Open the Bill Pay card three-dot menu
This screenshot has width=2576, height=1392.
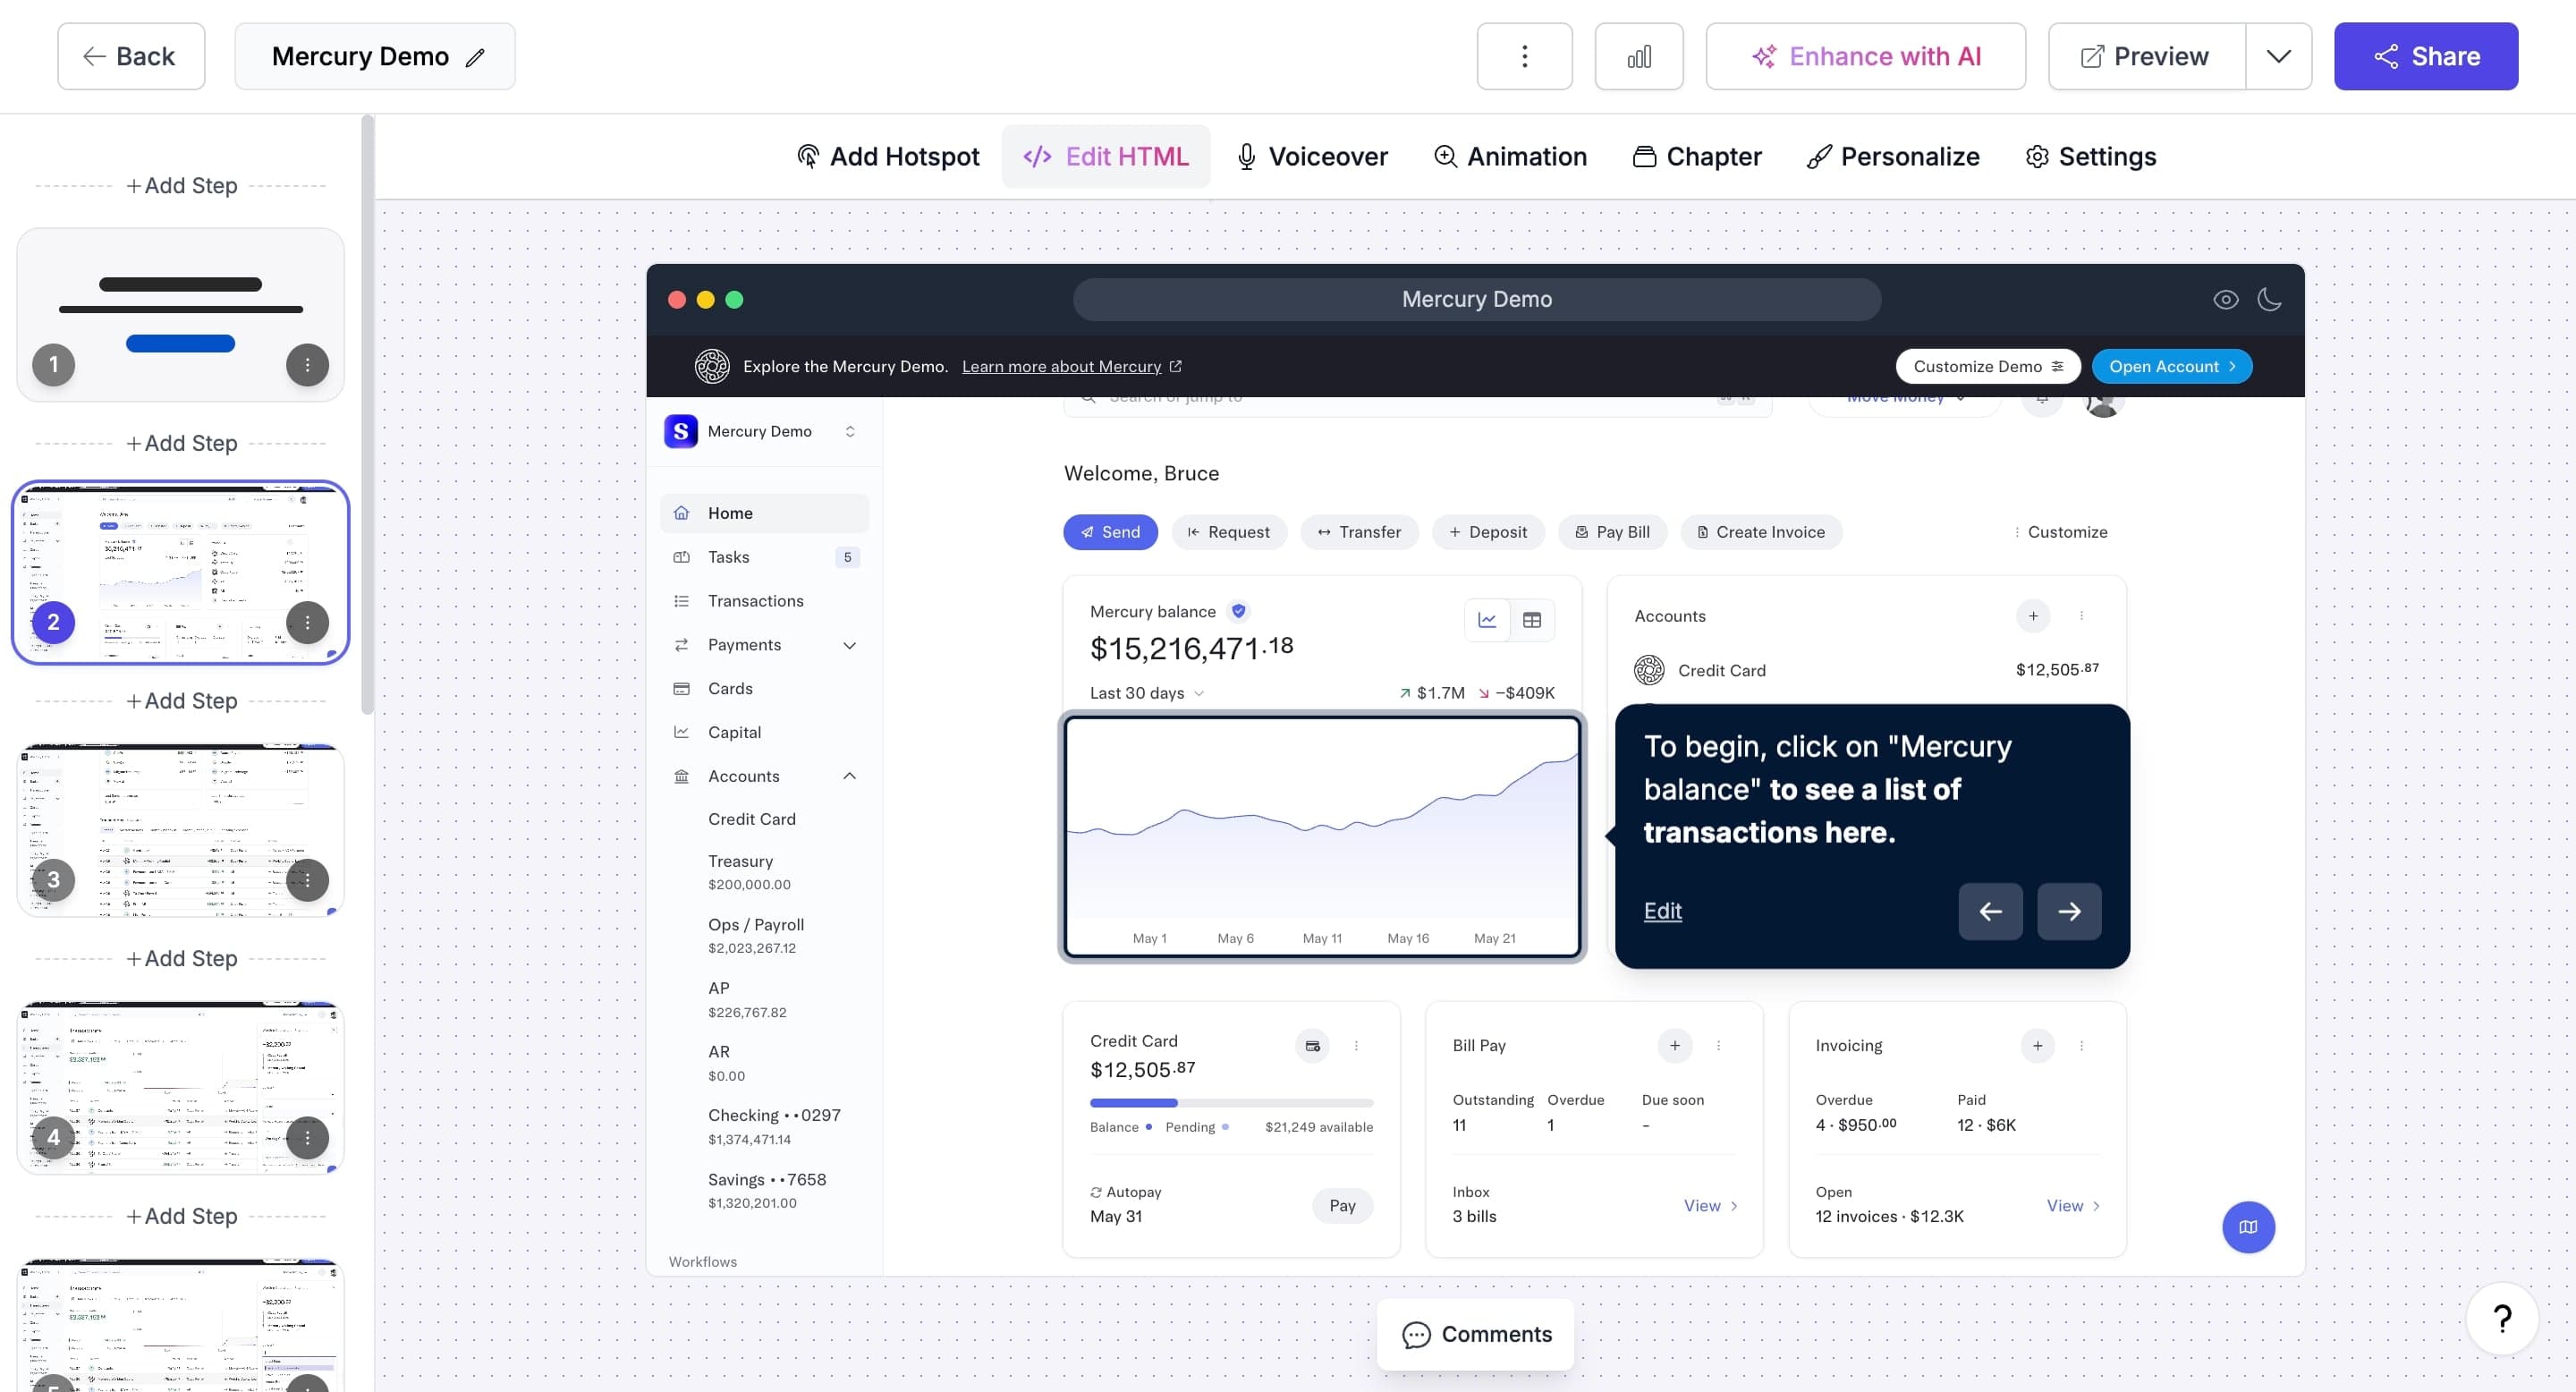(1718, 1046)
